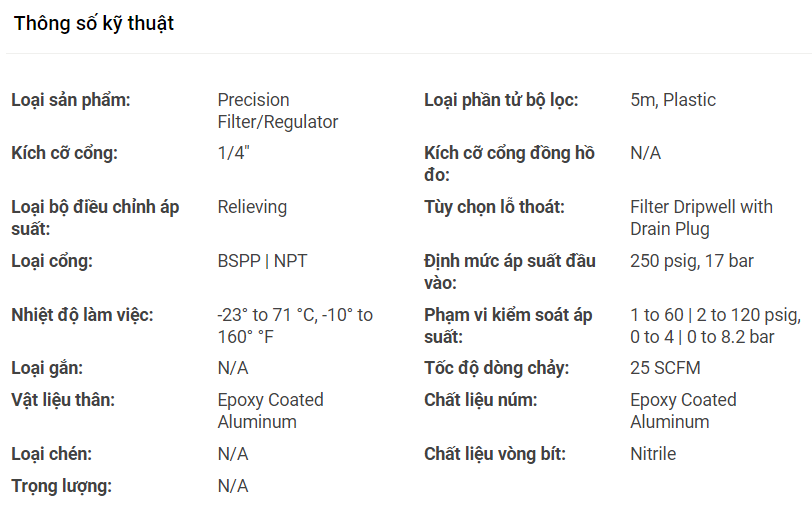Screen dimensions: 812x519
Task: Click the 'Filter Dripwell with Drain Plug' value
Action: [x=701, y=218]
